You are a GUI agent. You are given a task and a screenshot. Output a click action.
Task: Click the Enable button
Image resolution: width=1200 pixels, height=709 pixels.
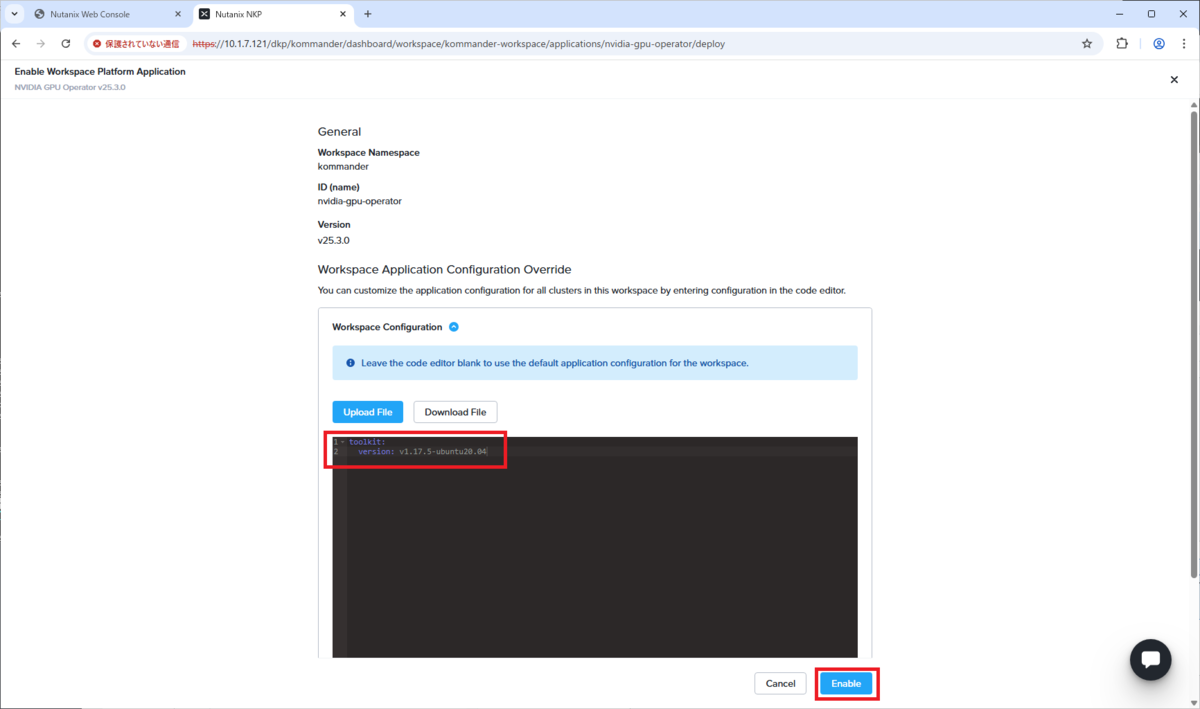(x=846, y=683)
